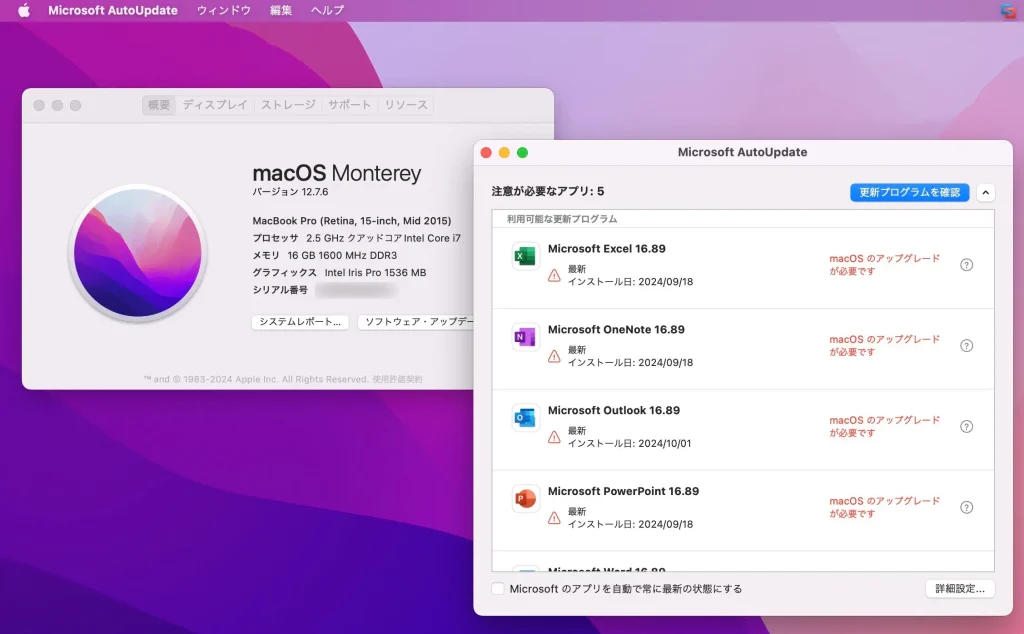Image resolution: width=1024 pixels, height=634 pixels.
Task: Click Outlook's macOS upgrade required message
Action: tap(885, 427)
